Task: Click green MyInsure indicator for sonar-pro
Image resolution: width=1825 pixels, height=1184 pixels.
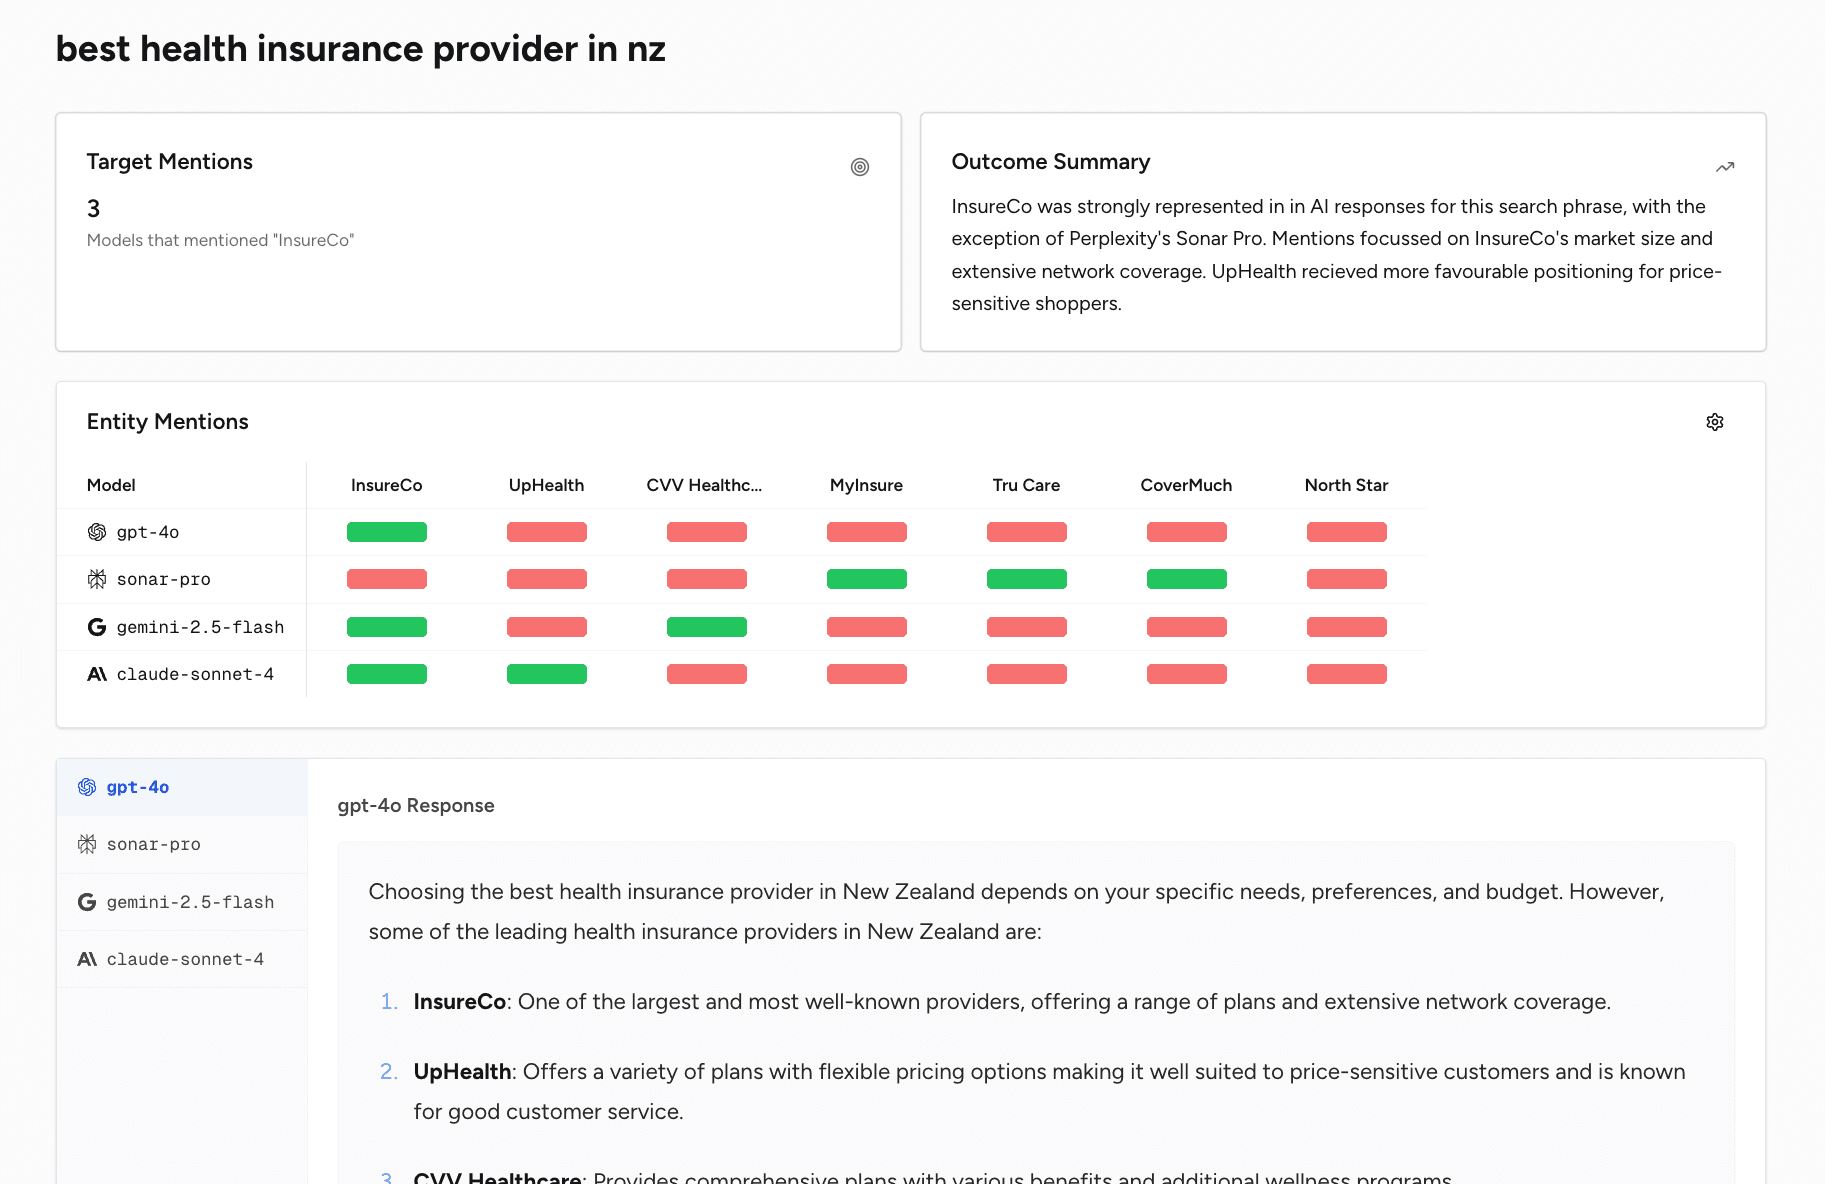Action: click(867, 579)
